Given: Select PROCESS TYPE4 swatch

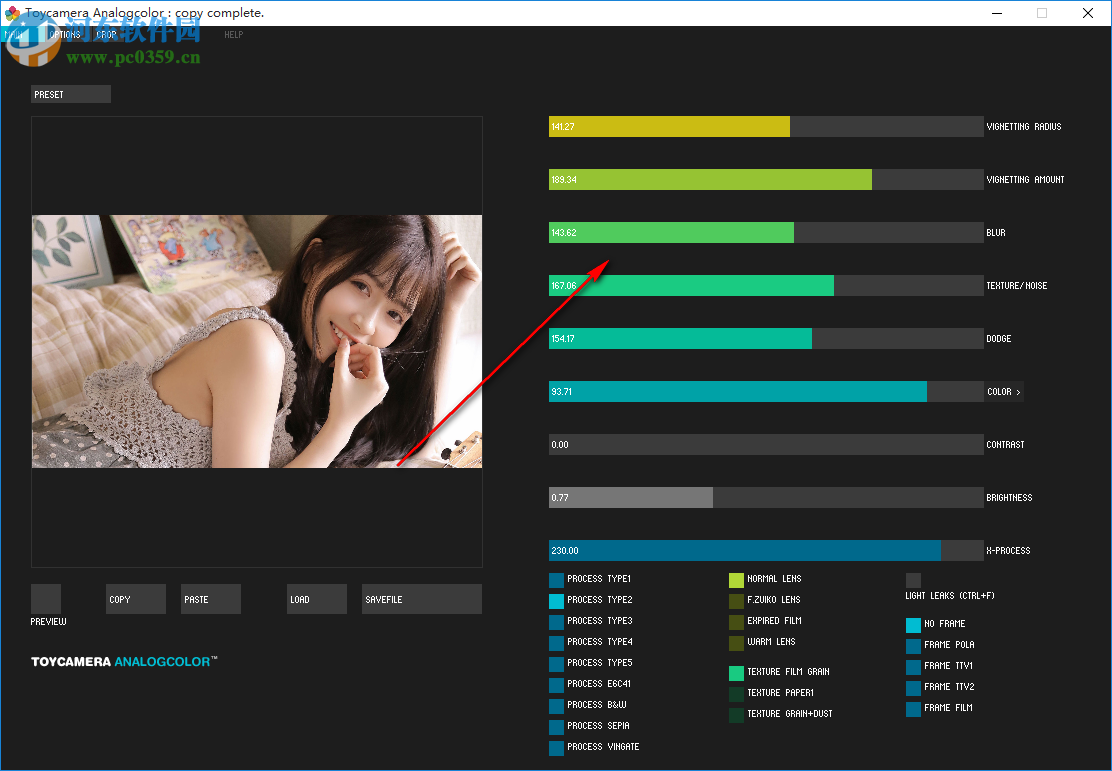Looking at the screenshot, I should click(x=557, y=643).
